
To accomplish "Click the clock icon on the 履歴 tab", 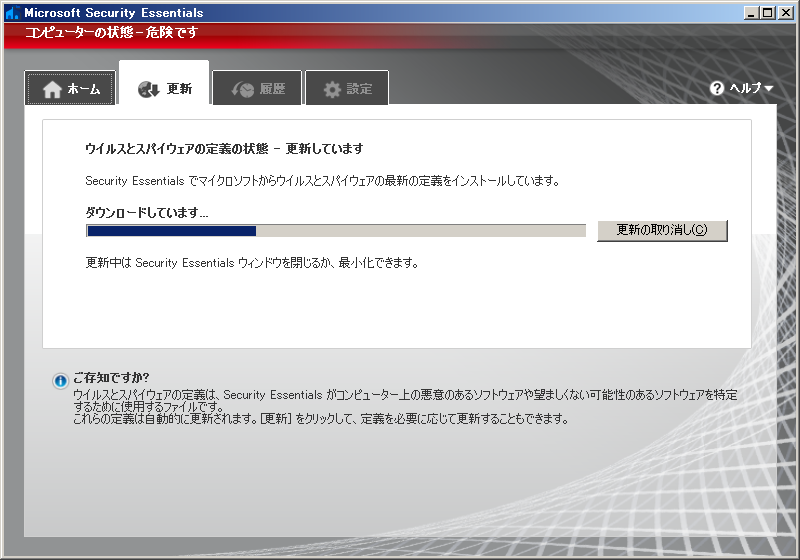I will 242,89.
